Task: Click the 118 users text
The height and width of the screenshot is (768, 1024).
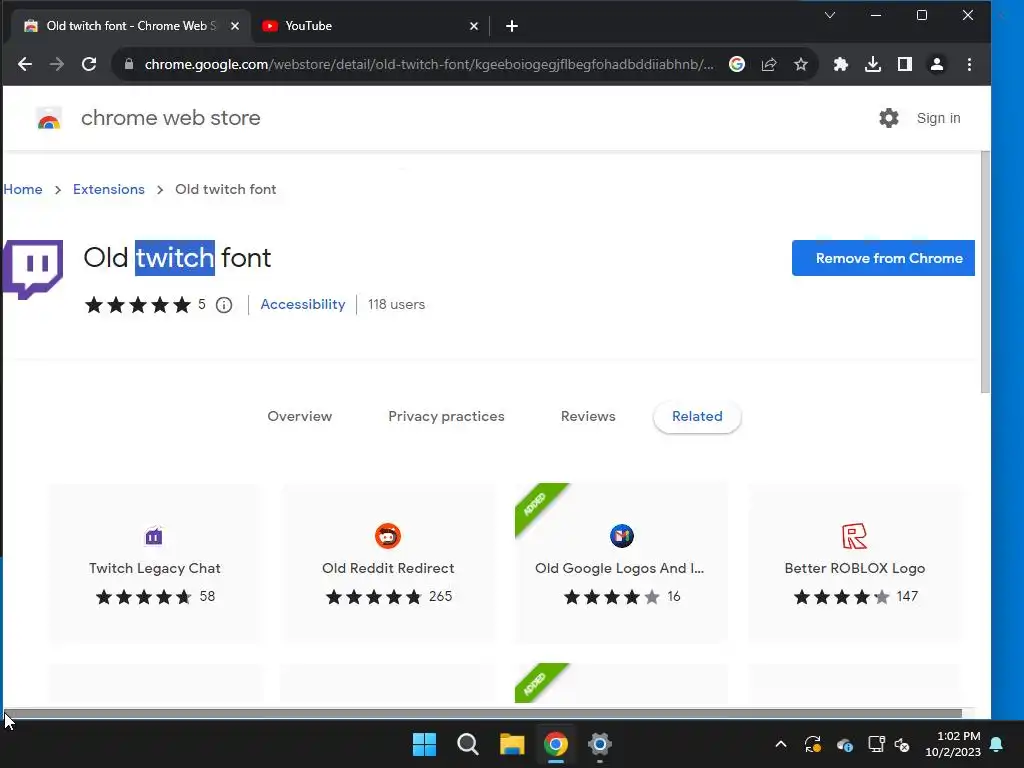Action: pyautogui.click(x=396, y=304)
